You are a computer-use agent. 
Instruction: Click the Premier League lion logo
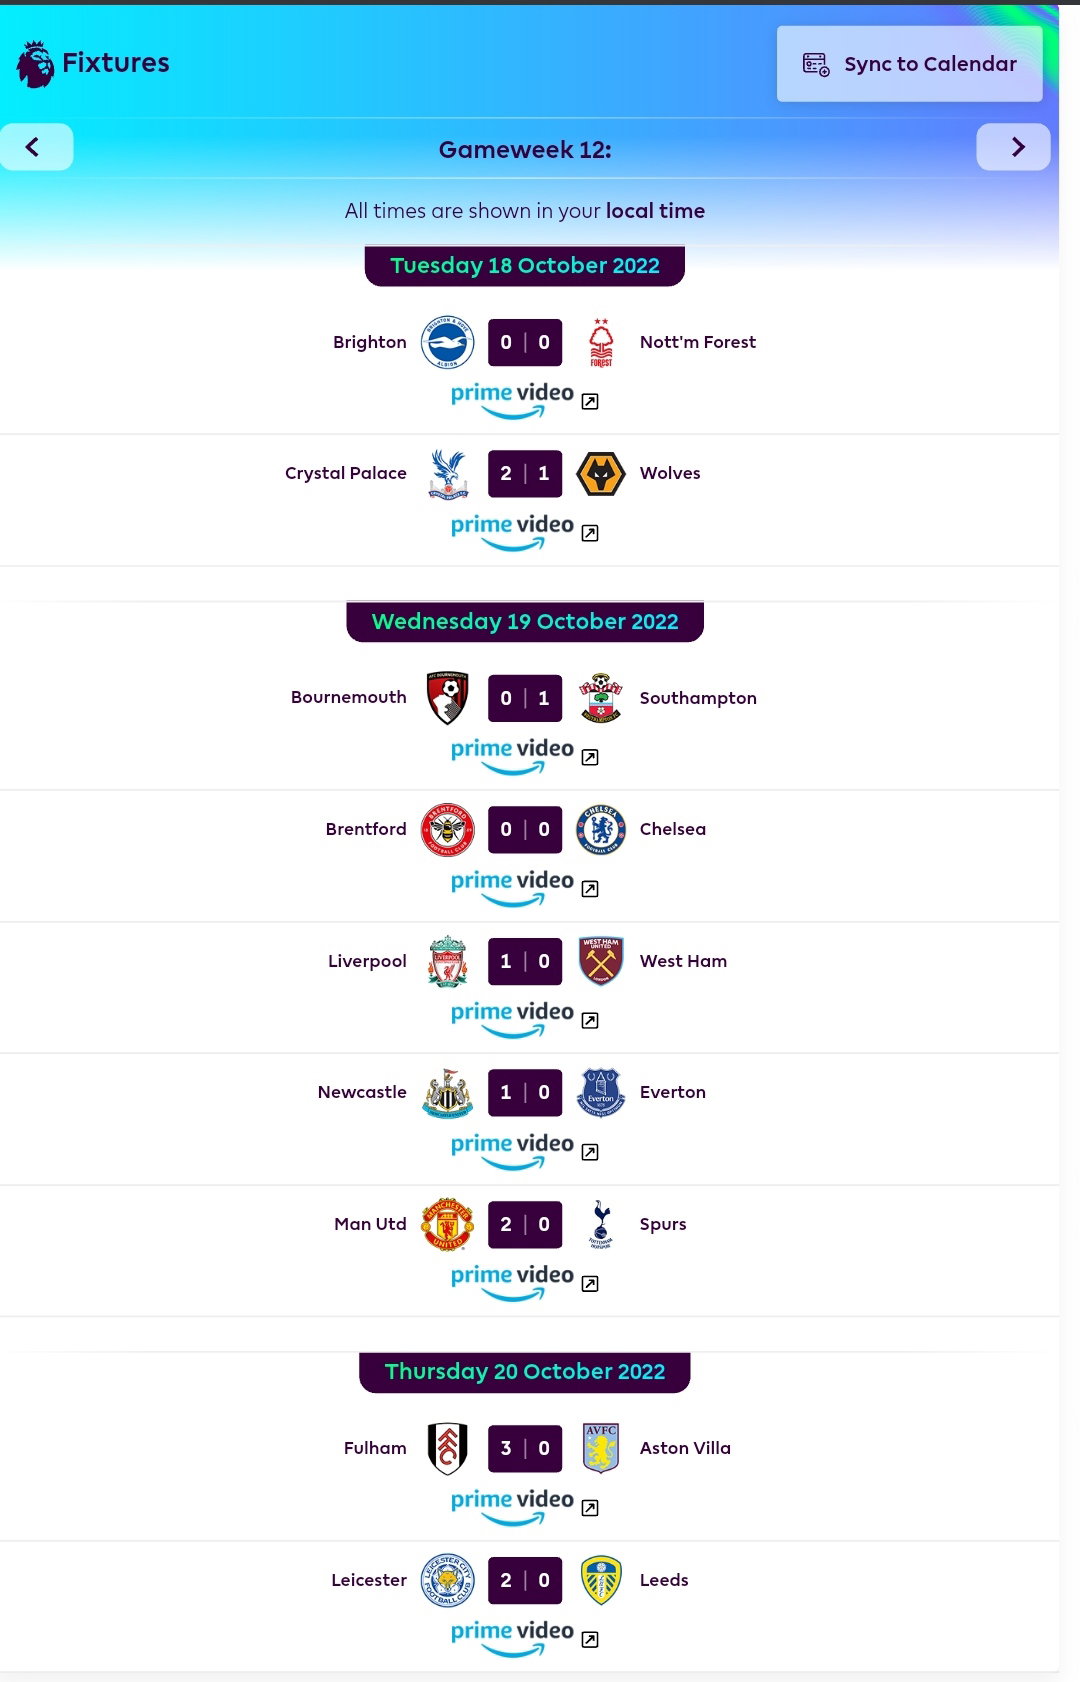point(35,64)
